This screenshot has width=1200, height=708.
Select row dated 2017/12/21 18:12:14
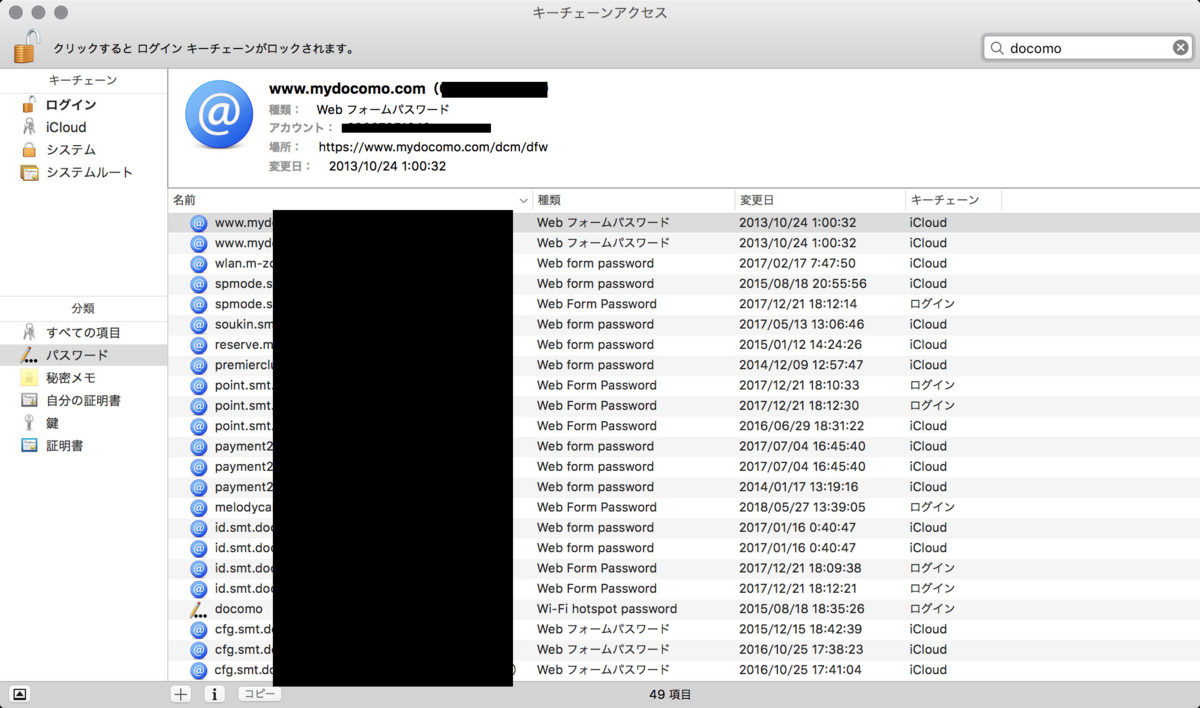pos(684,304)
